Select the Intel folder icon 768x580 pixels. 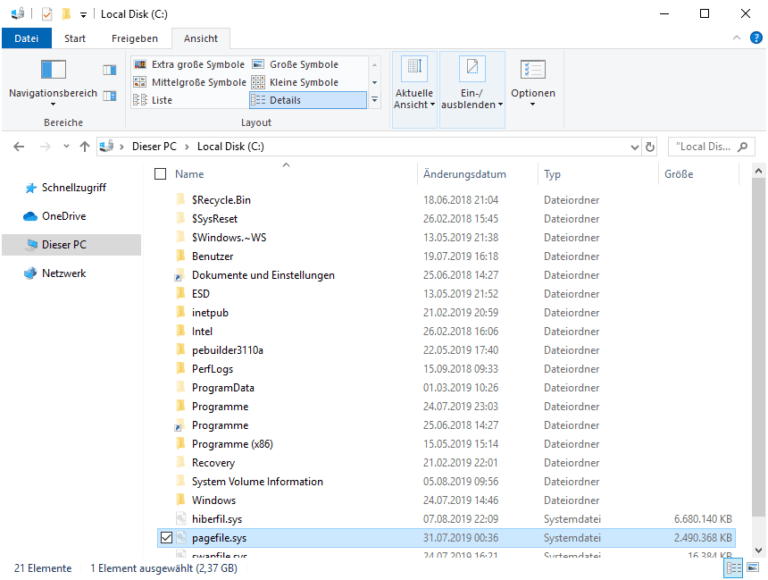click(x=181, y=331)
